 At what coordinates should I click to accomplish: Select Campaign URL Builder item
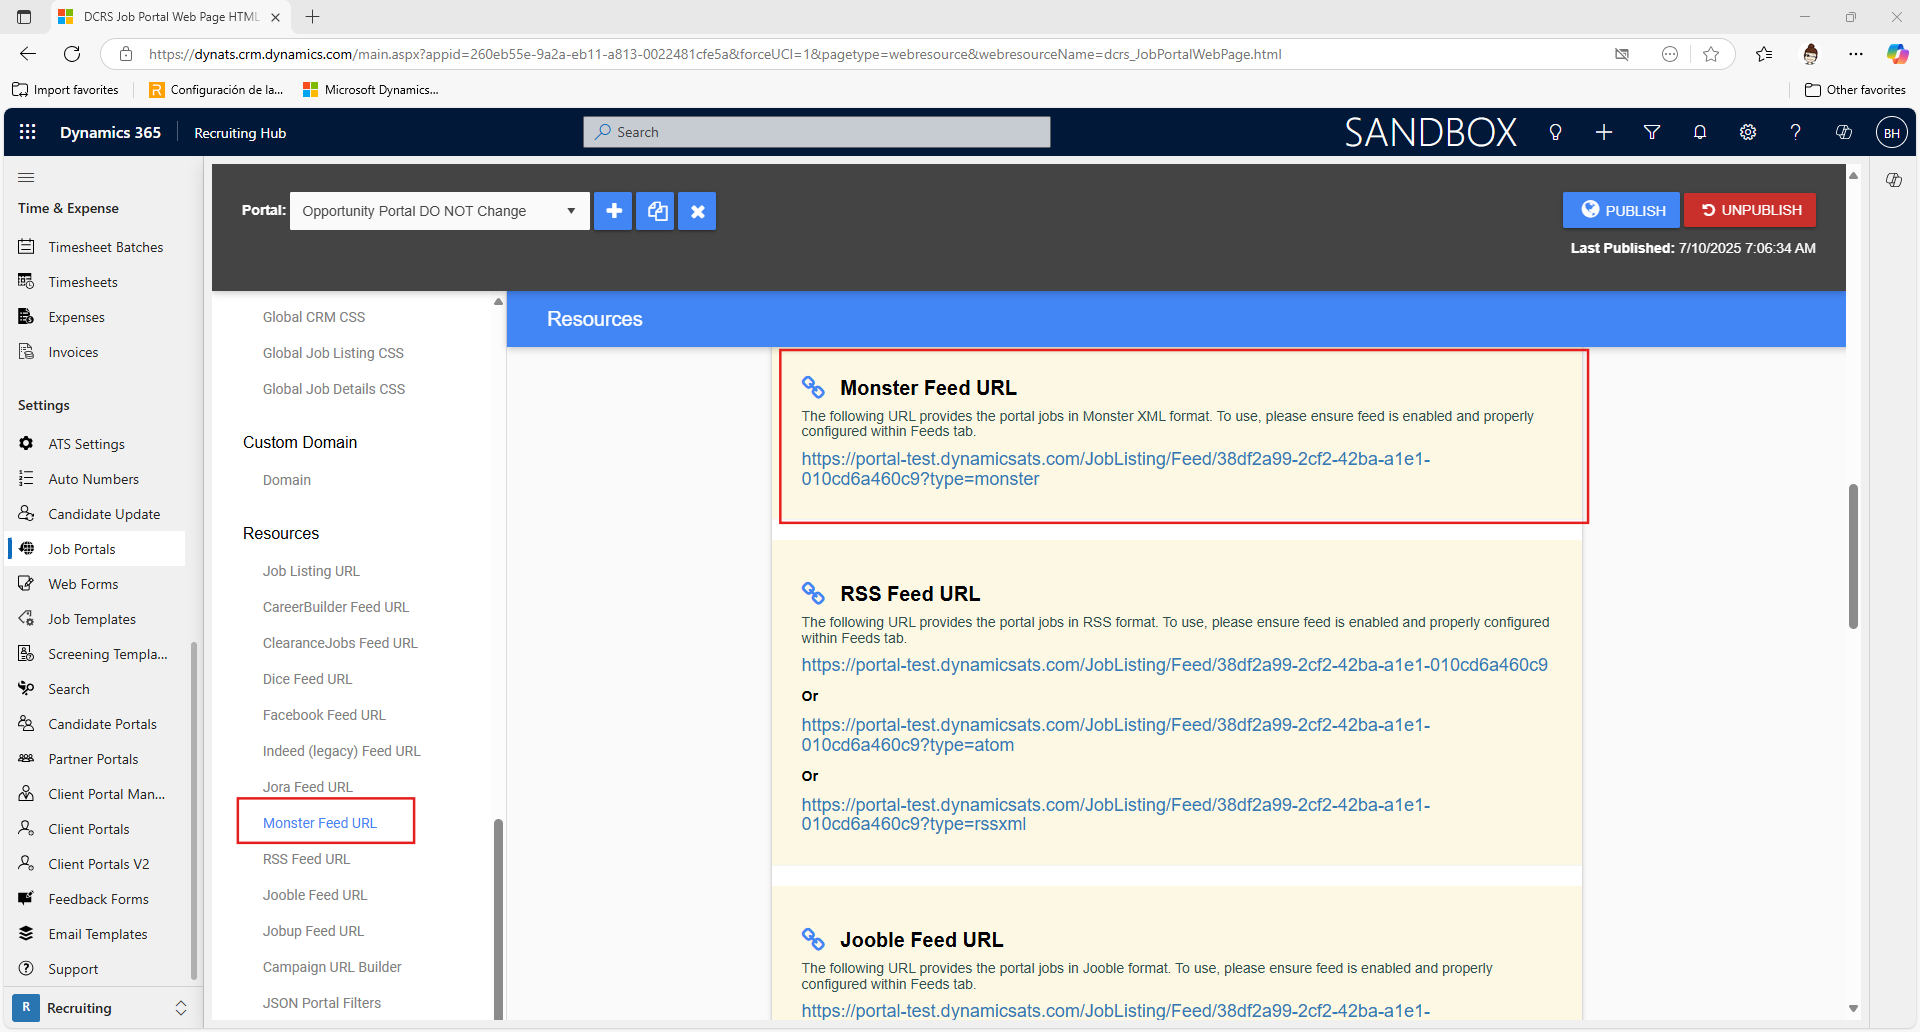332,967
